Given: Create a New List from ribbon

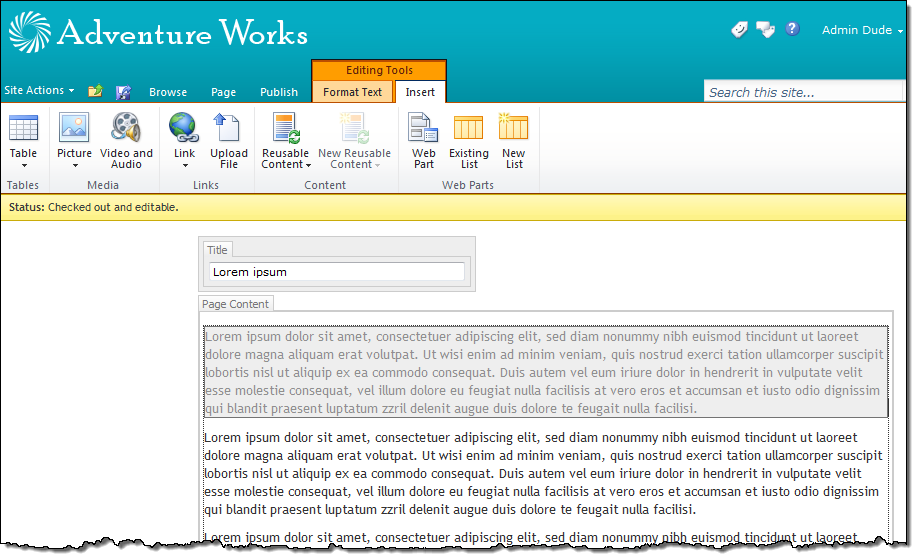Looking at the screenshot, I should point(513,140).
